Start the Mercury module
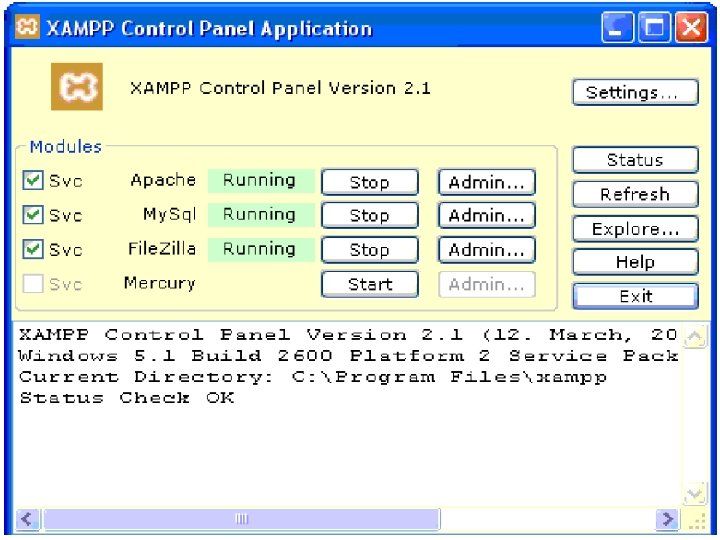This screenshot has height=540, width=720. click(x=370, y=284)
